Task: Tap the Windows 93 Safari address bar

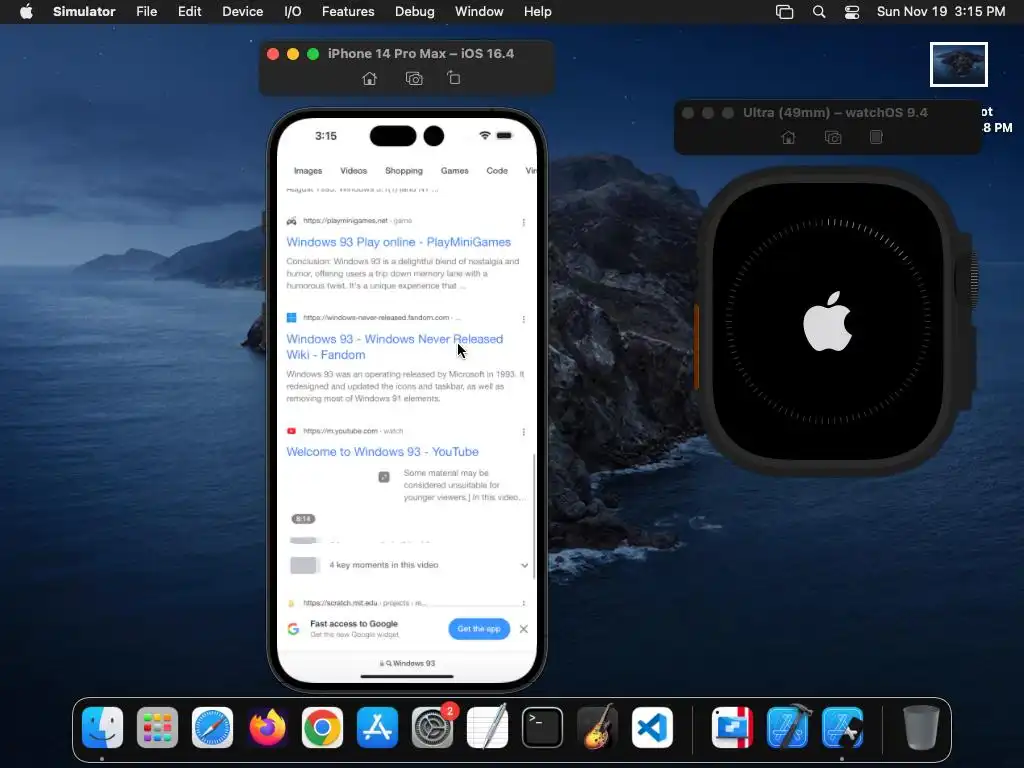Action: pos(407,663)
